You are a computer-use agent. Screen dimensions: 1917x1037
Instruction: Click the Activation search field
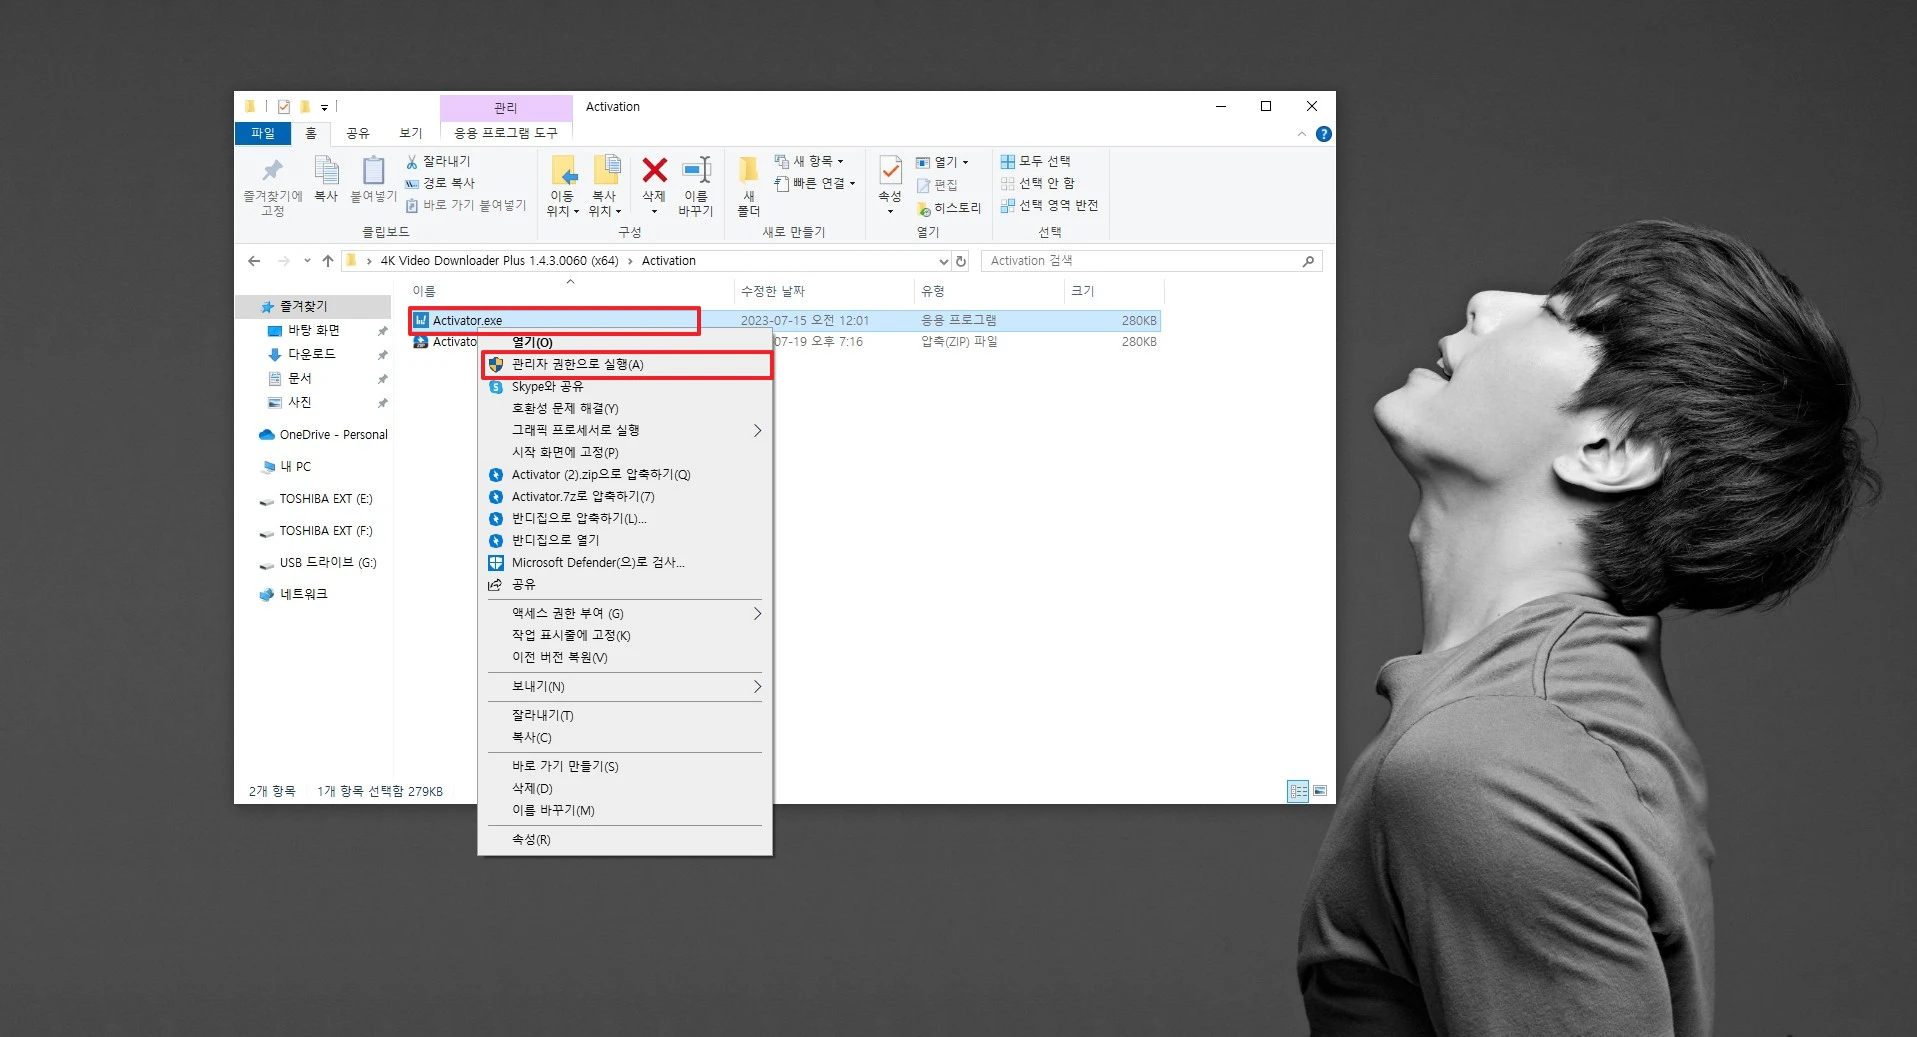[x=1152, y=261]
